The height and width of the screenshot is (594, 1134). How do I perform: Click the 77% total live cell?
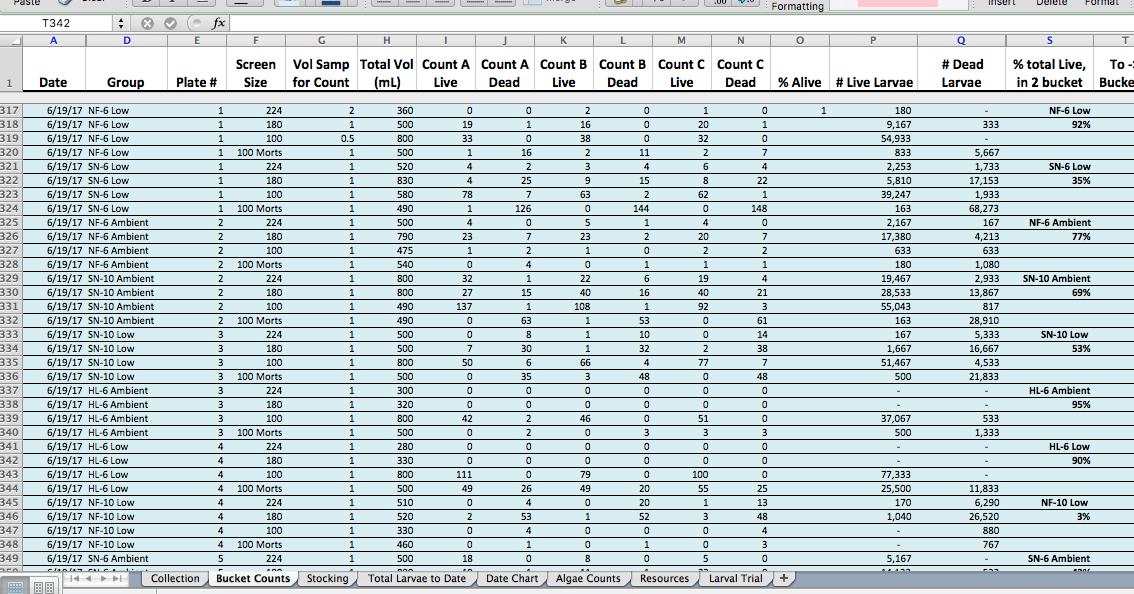click(x=1049, y=237)
